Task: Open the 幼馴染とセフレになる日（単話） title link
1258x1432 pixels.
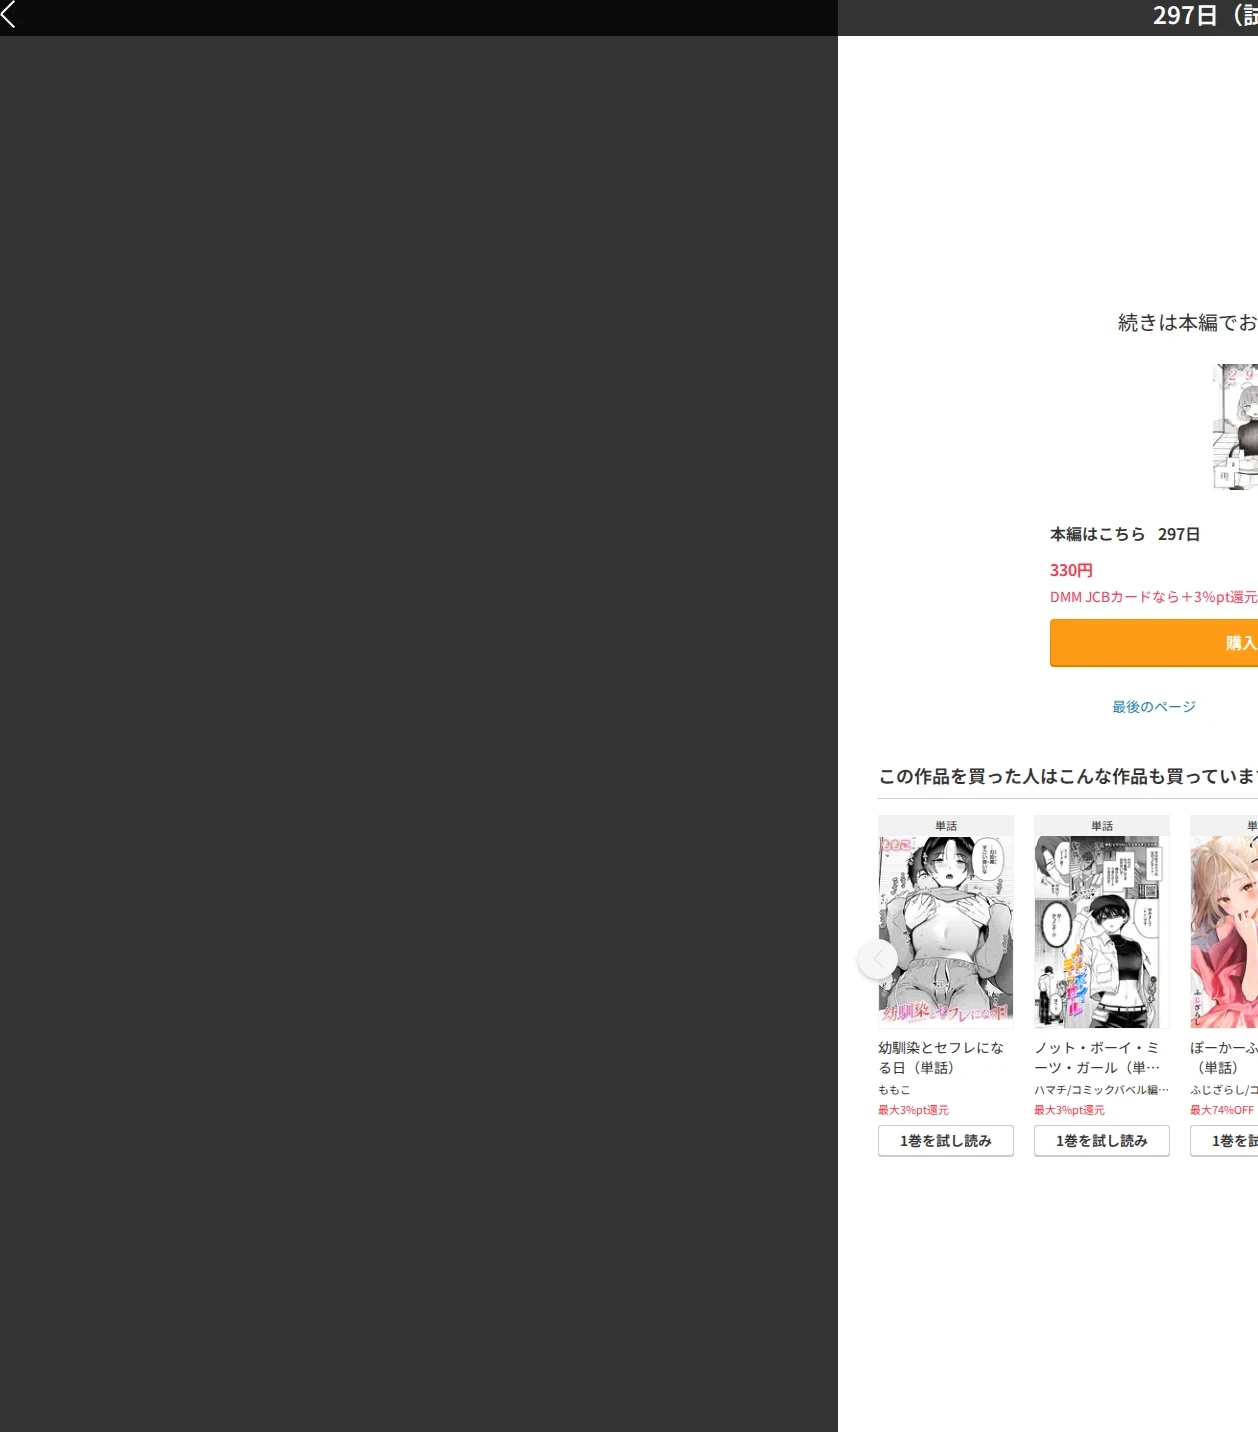Action: point(941,1058)
